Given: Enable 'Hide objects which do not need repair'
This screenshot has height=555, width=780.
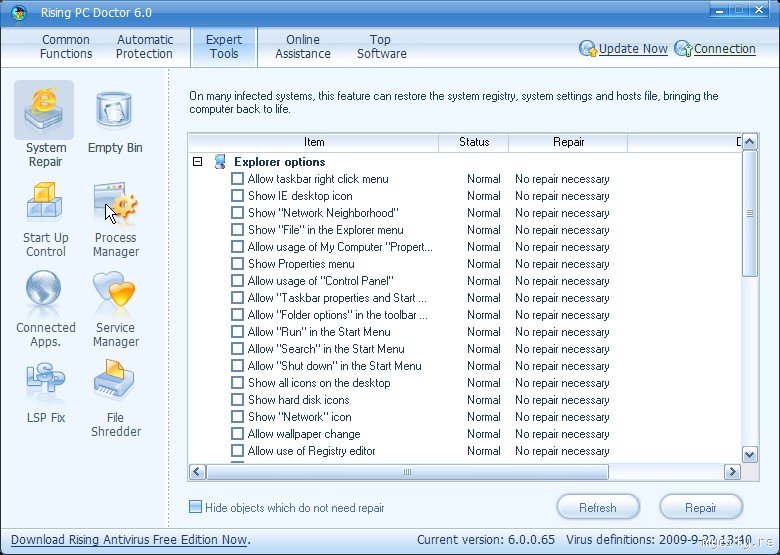Looking at the screenshot, I should (195, 507).
